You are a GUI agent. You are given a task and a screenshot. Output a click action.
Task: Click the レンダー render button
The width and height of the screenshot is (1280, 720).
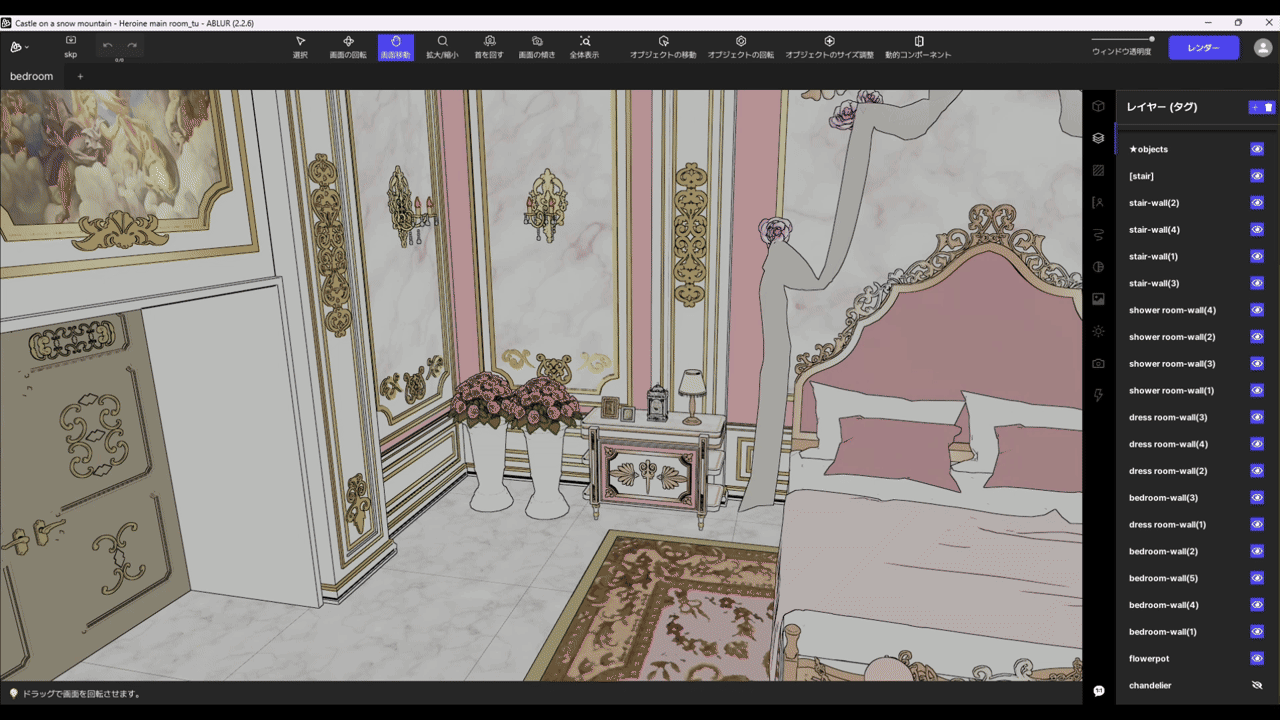(x=1203, y=48)
